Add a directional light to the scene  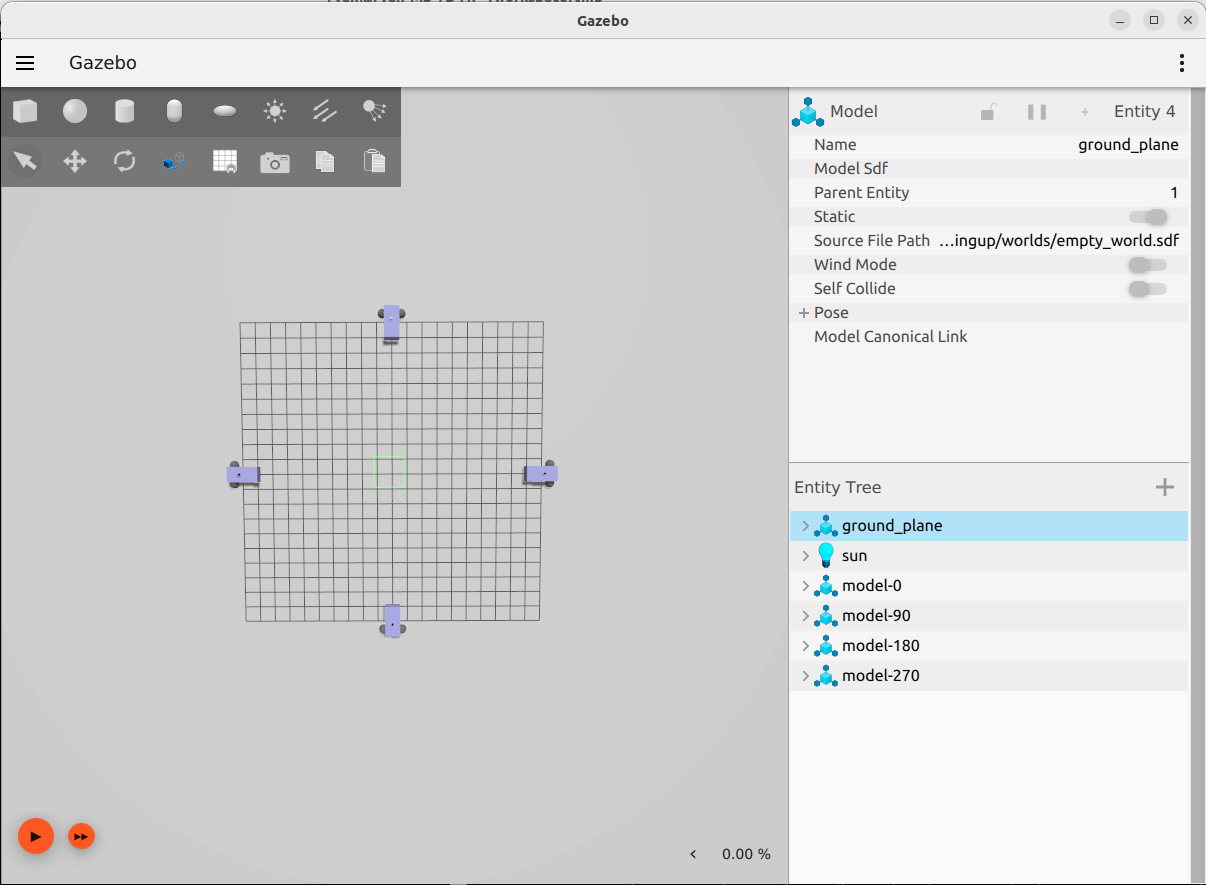point(325,111)
